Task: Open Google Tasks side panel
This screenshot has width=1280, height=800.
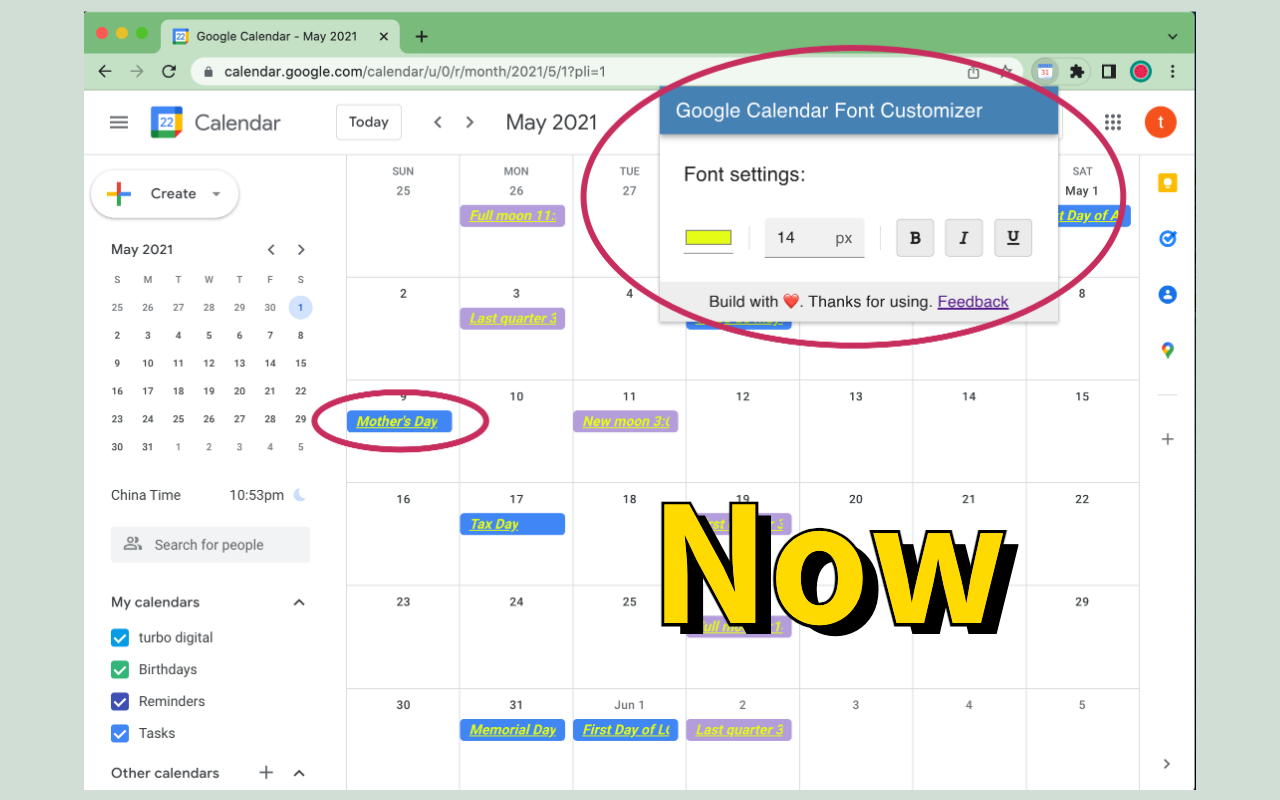Action: coord(1167,239)
